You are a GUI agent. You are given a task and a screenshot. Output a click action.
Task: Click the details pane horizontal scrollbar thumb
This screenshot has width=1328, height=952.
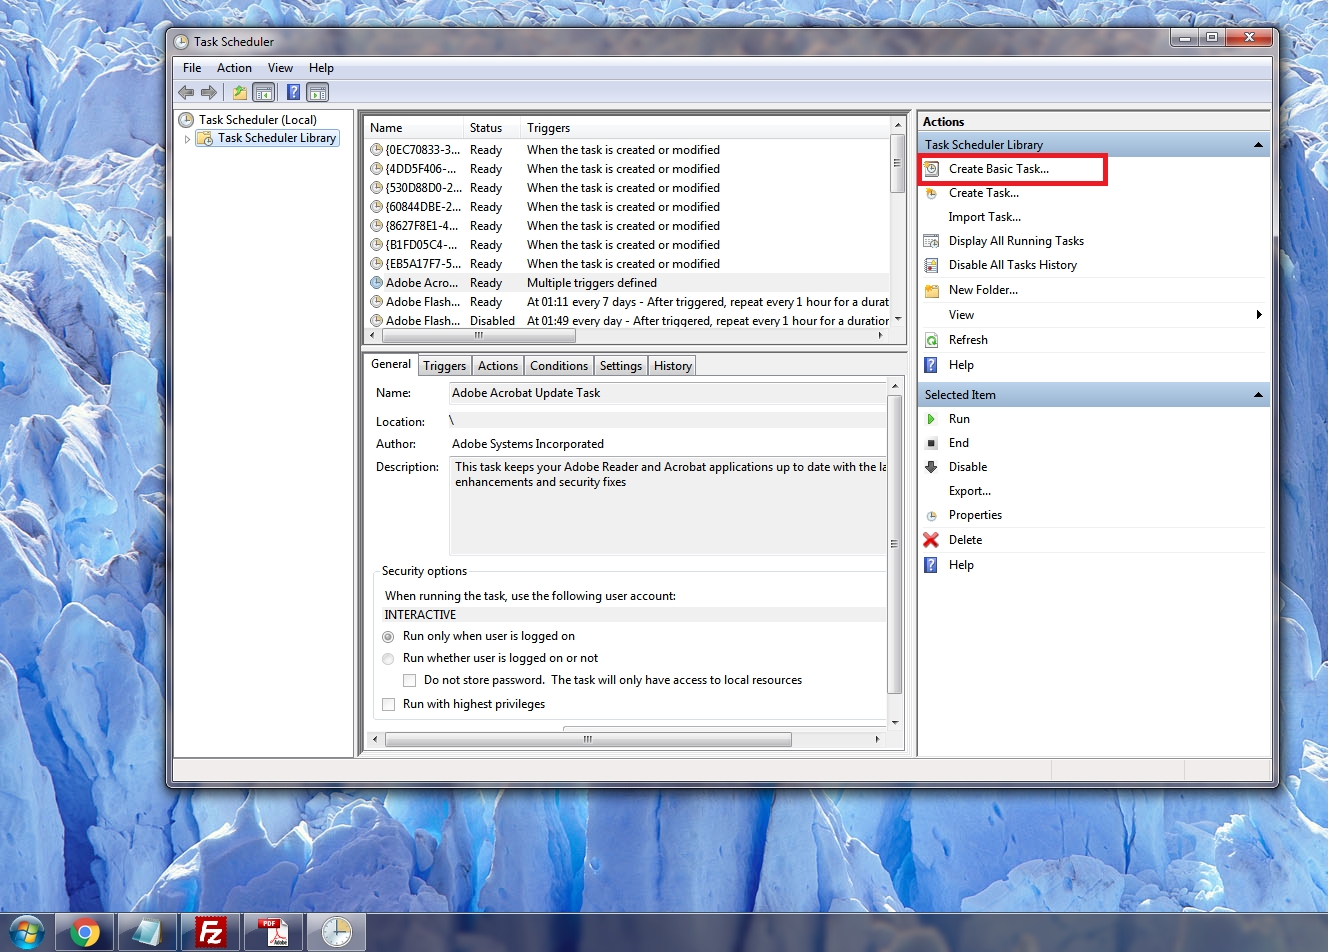tap(588, 740)
